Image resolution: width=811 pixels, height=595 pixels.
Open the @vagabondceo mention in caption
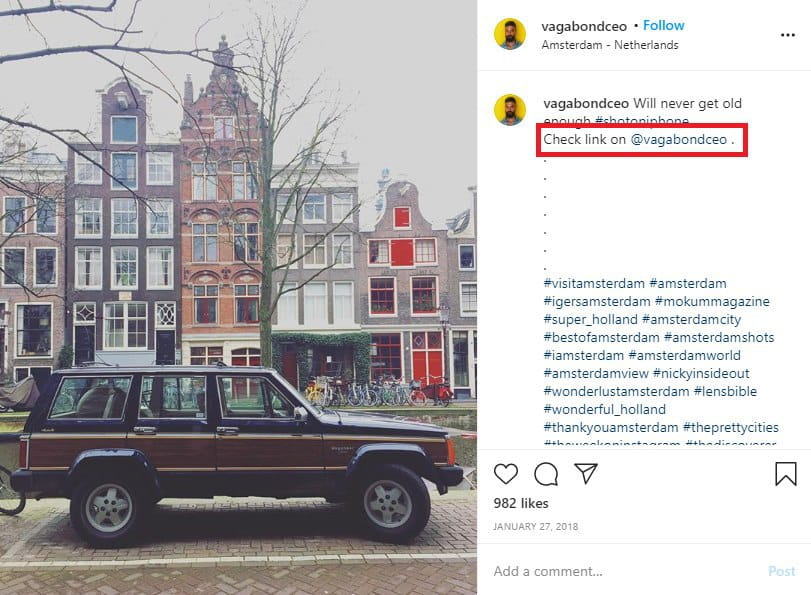pyautogui.click(x=679, y=139)
